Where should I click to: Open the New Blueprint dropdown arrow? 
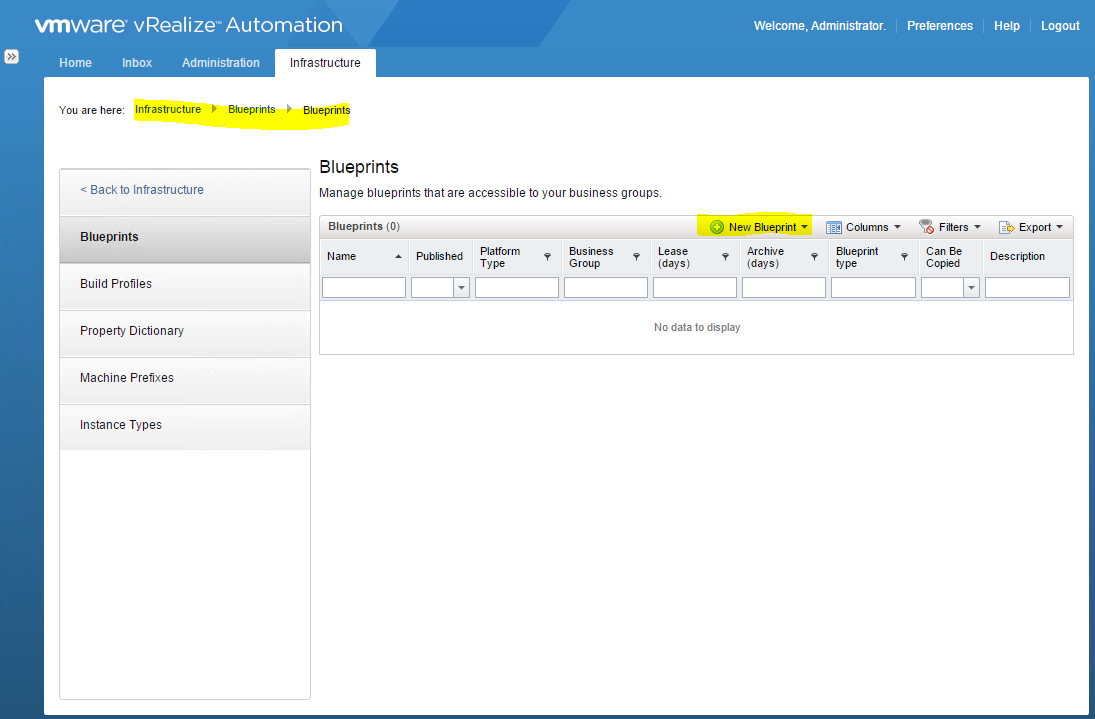(804, 227)
